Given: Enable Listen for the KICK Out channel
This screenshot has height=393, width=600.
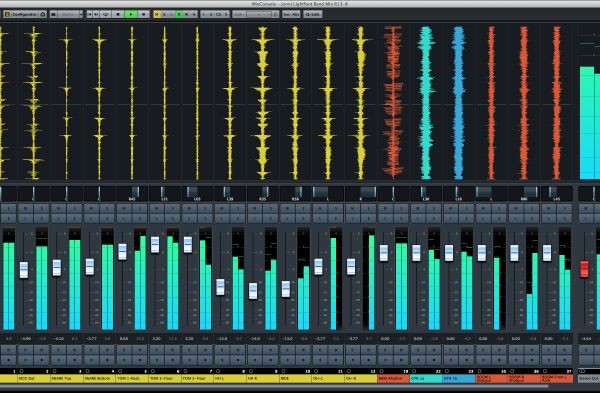Looking at the screenshot, I should coord(25,218).
